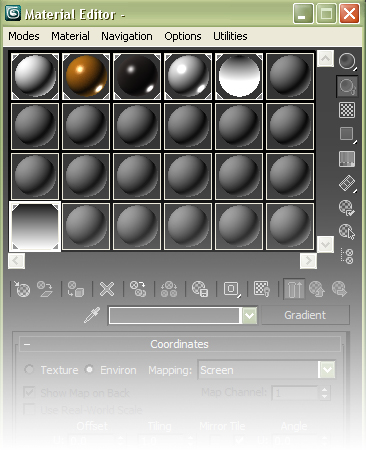This screenshot has width=366, height=450.
Task: Select the white-to-black gradient sphere slot
Action: coord(239,77)
